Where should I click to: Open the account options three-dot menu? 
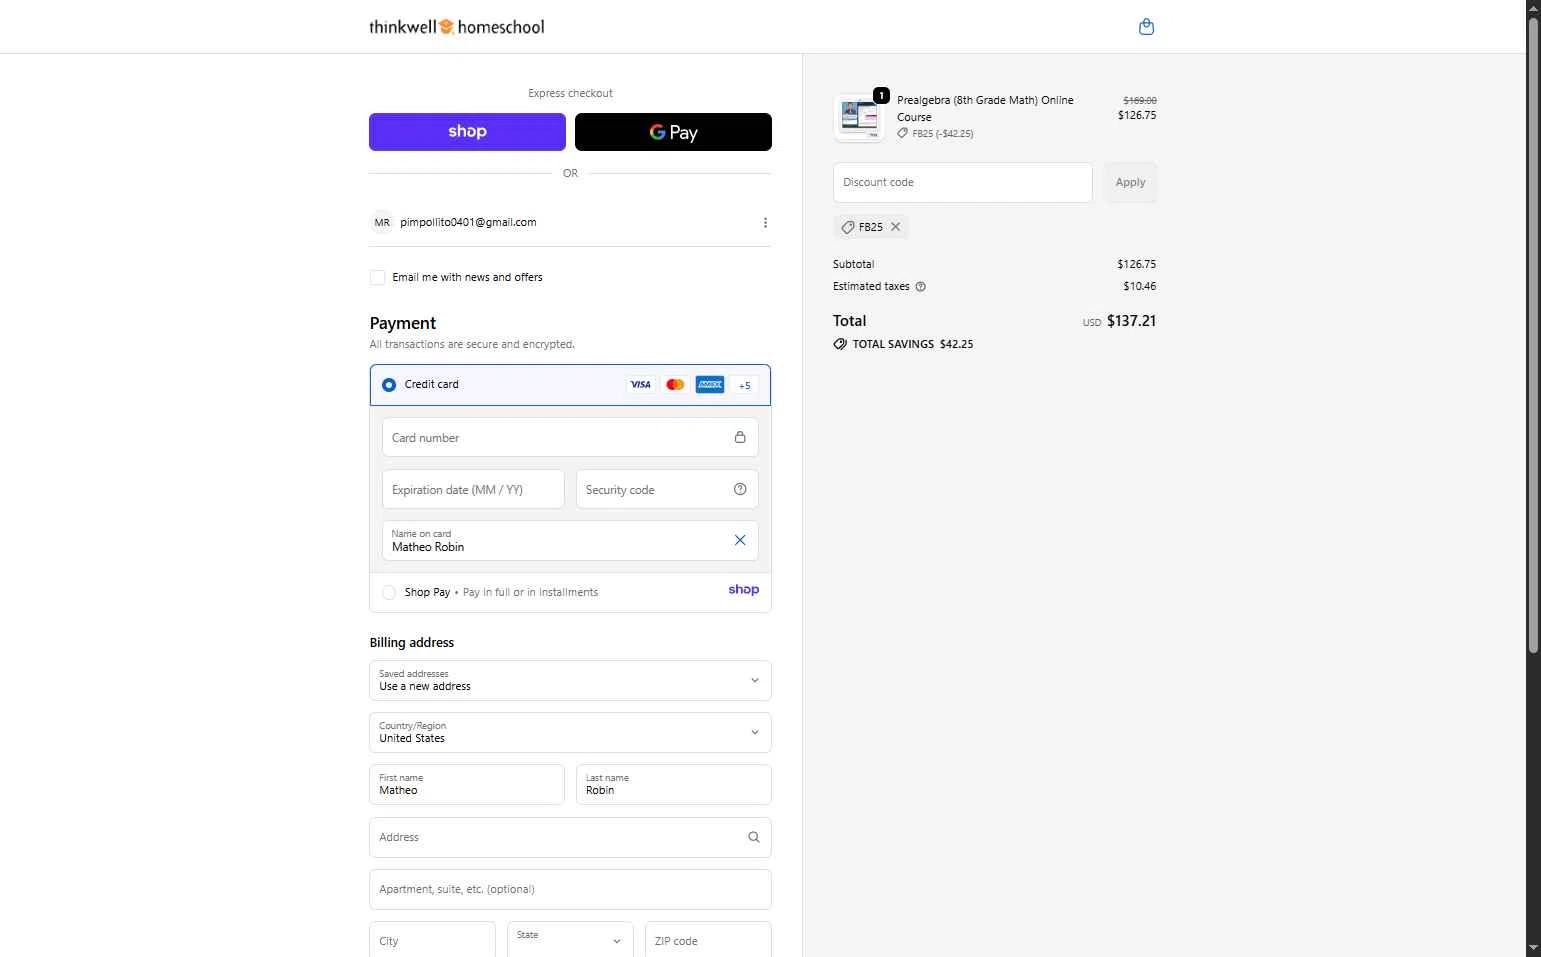click(x=765, y=223)
